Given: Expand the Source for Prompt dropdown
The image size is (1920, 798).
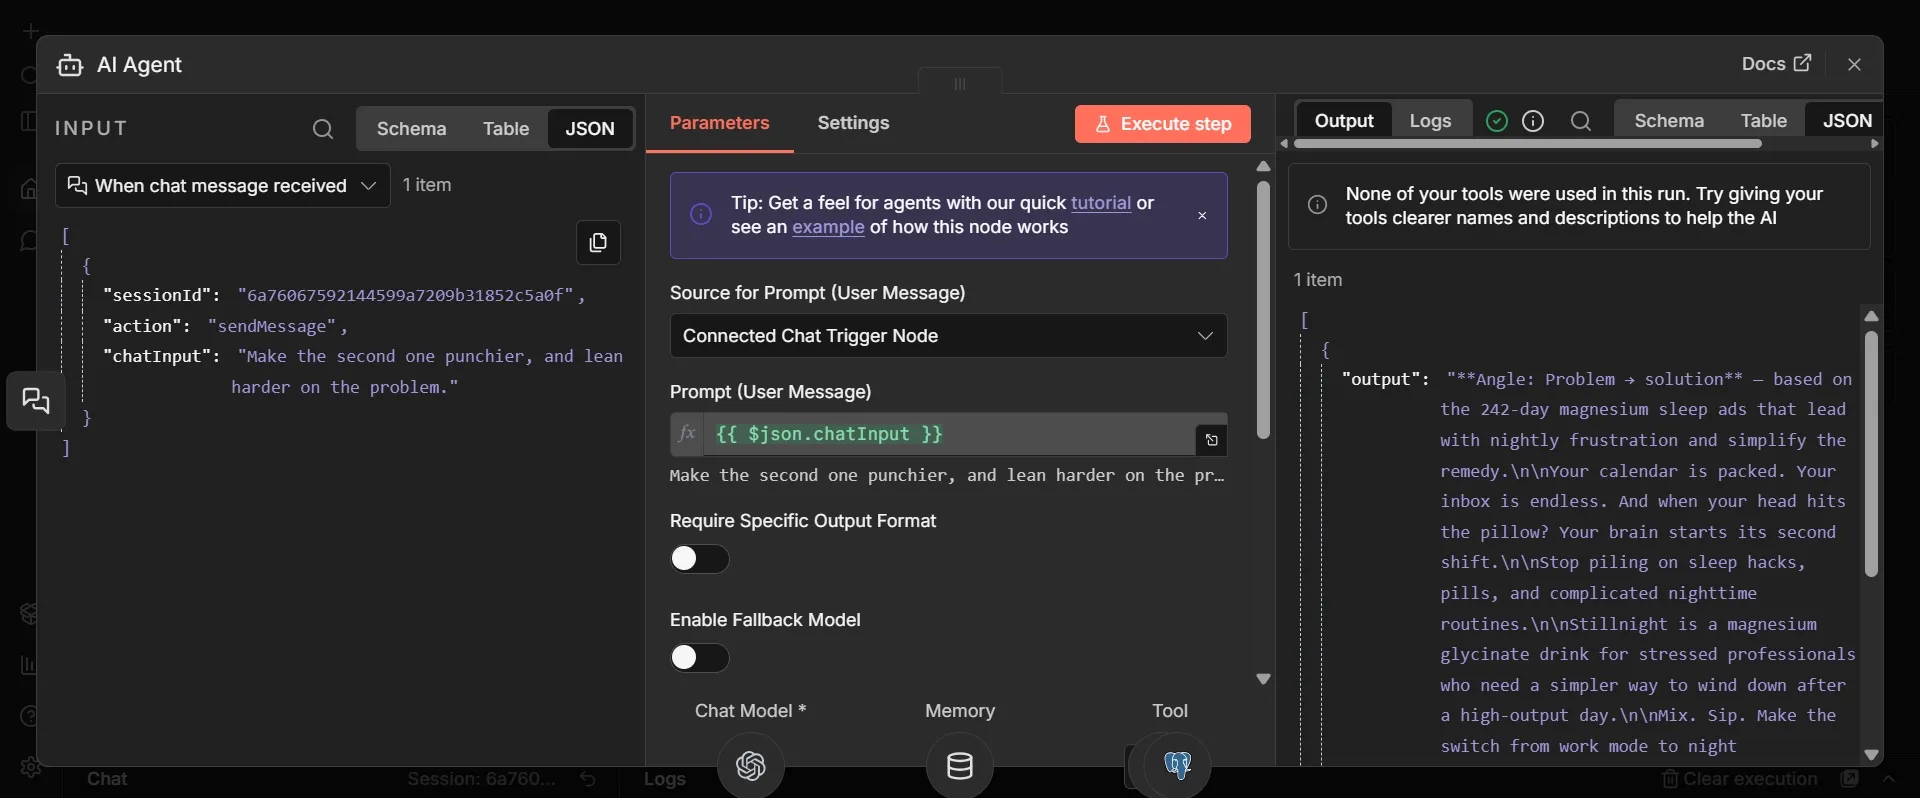Looking at the screenshot, I should coord(949,336).
